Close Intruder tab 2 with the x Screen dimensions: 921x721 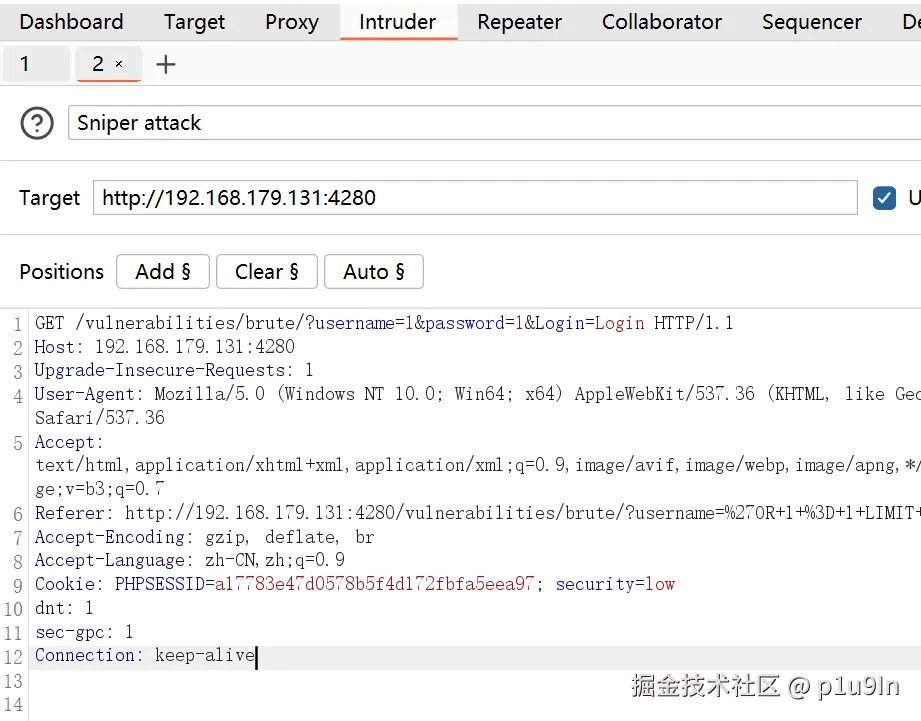pos(119,63)
